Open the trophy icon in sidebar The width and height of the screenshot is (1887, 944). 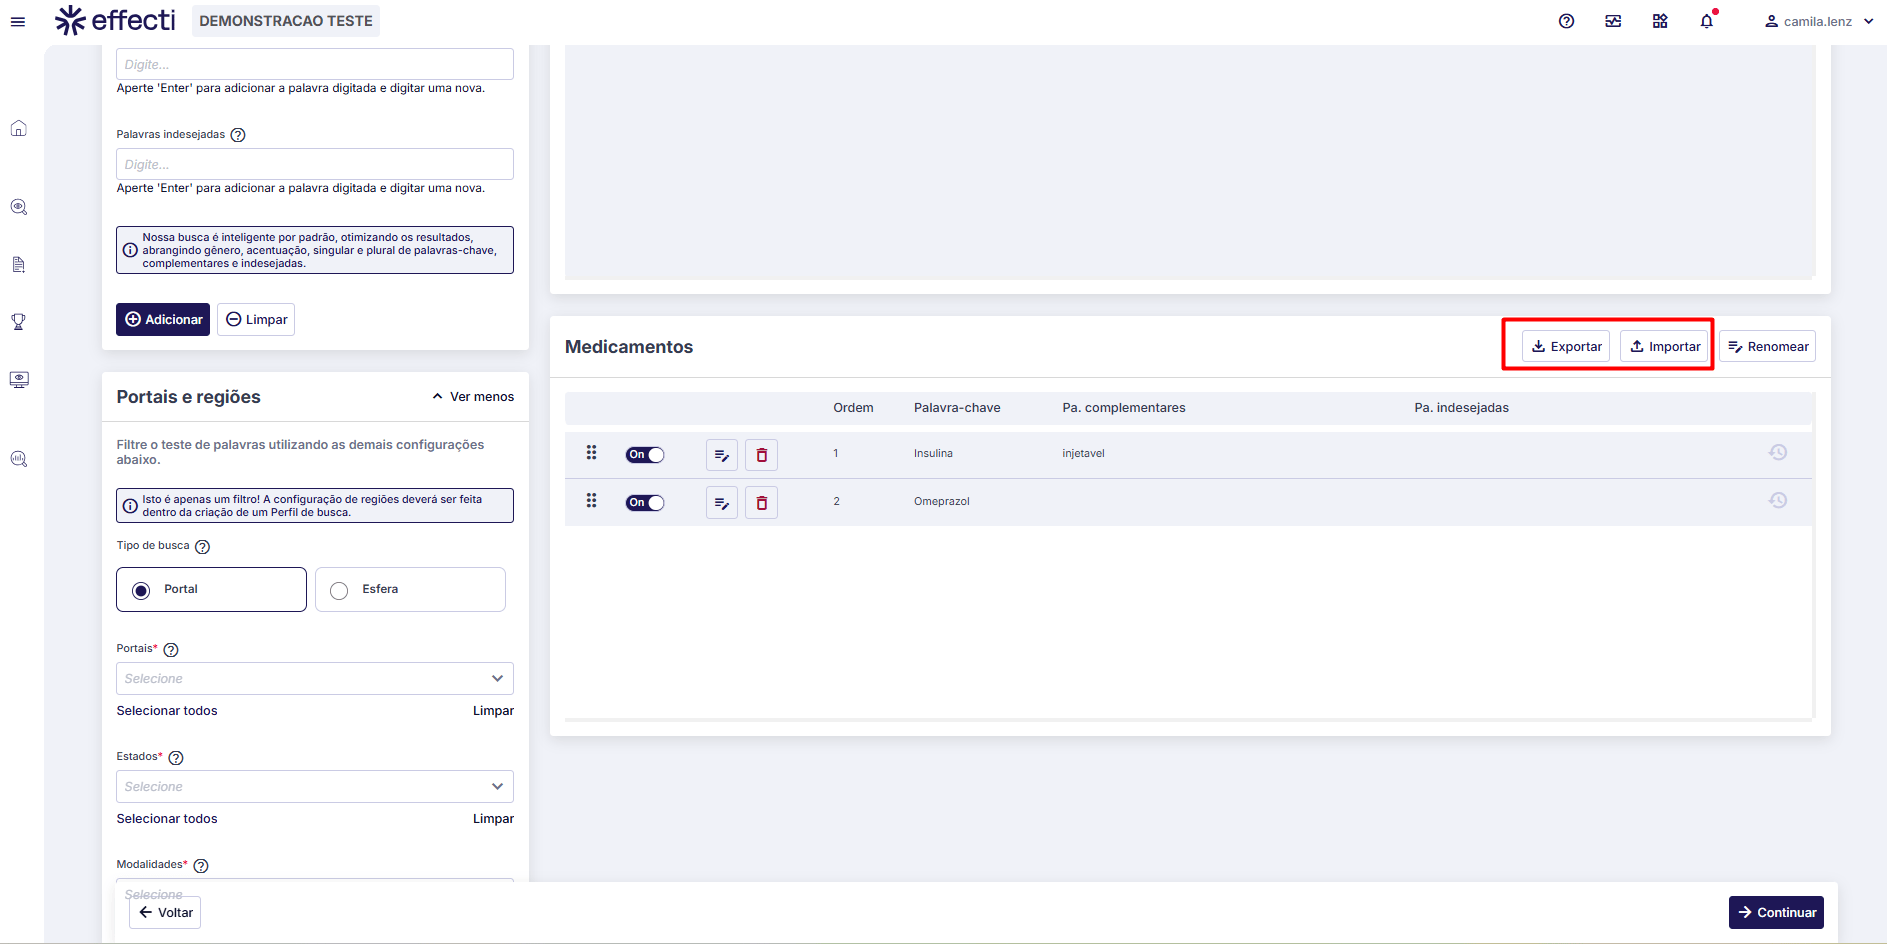click(19, 322)
